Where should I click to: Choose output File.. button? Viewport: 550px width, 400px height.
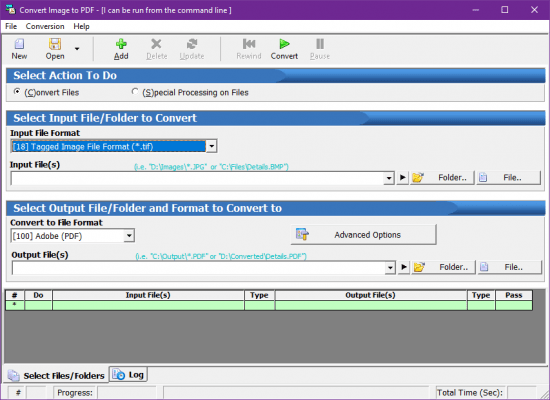[x=510, y=267]
